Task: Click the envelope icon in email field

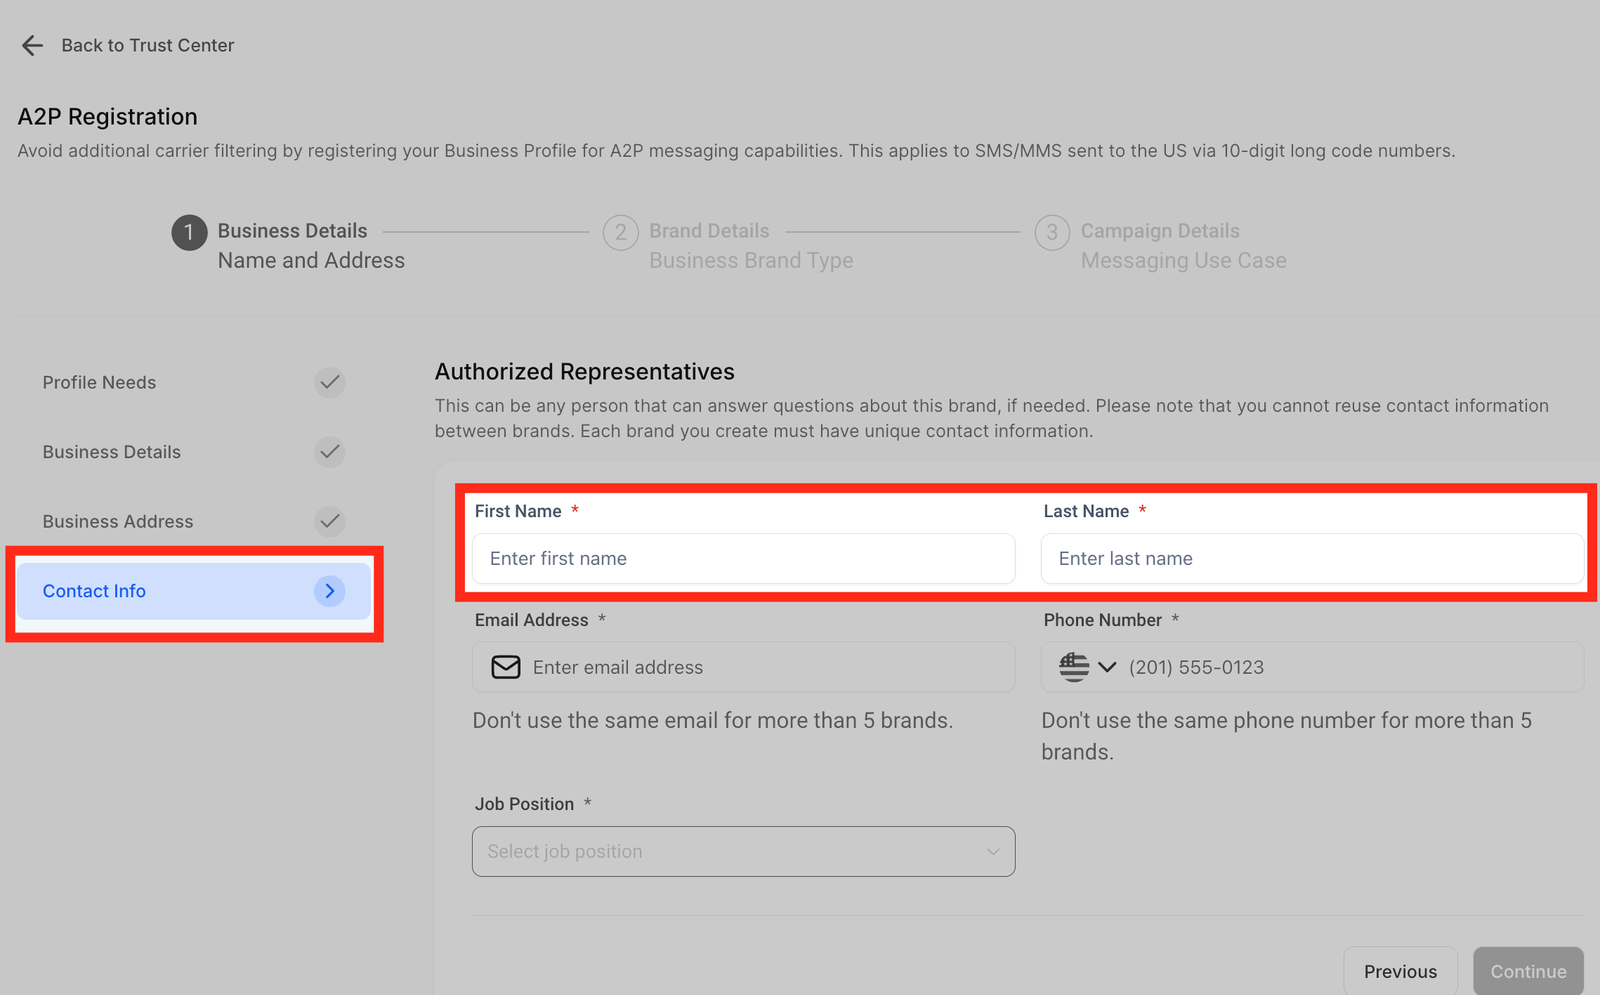Action: point(506,667)
